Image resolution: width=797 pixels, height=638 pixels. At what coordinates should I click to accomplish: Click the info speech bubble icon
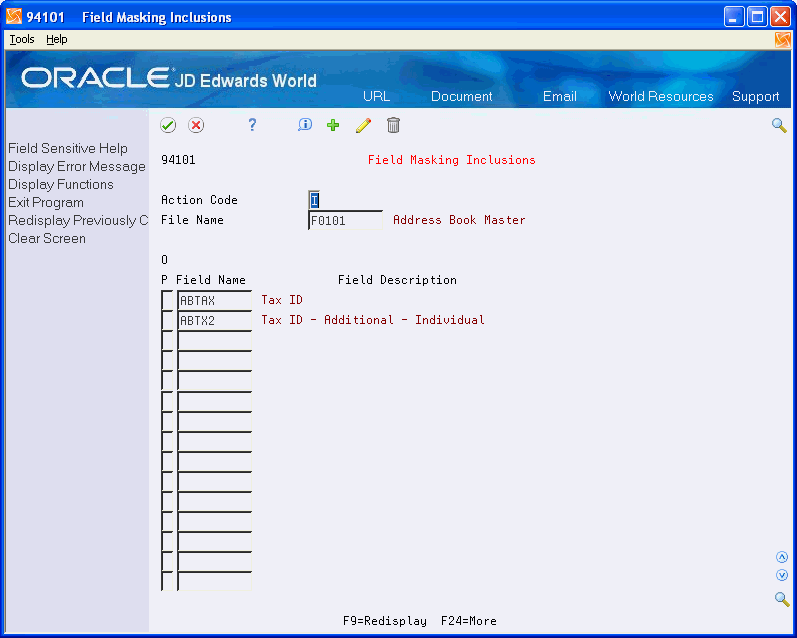[305, 125]
